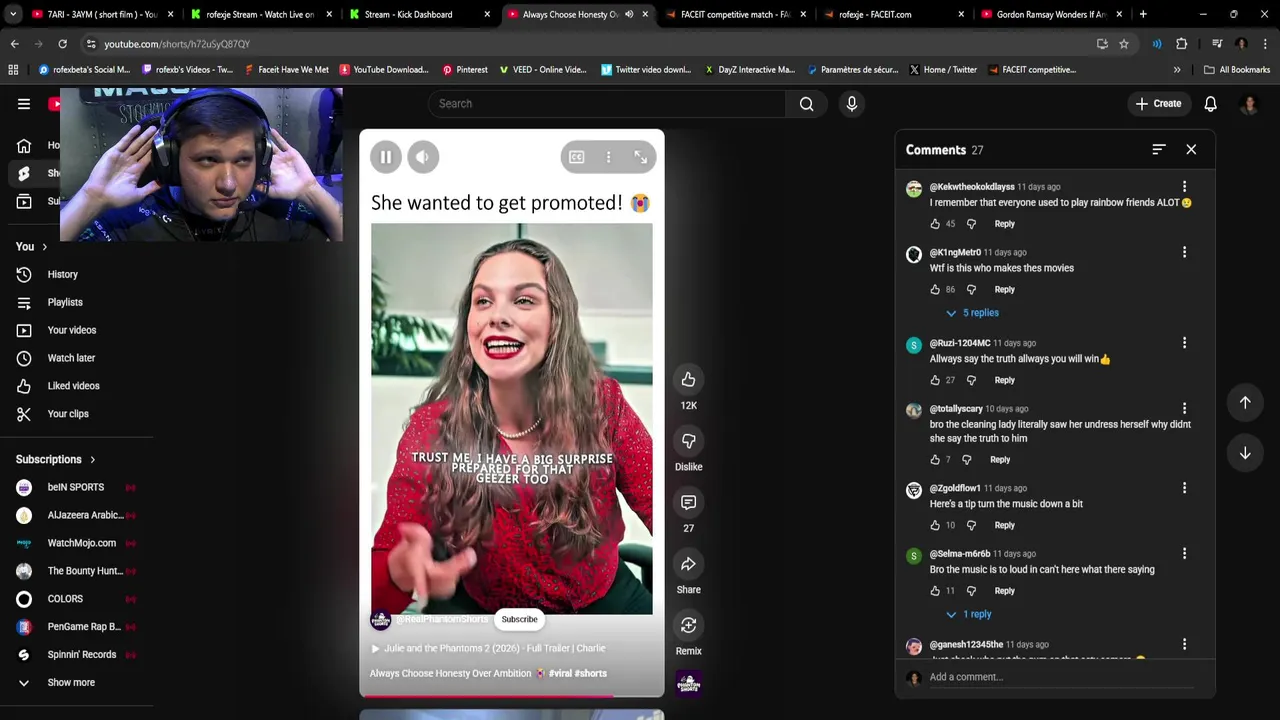Show hidden bookmarks chevron
1280x720 pixels.
click(x=1177, y=70)
